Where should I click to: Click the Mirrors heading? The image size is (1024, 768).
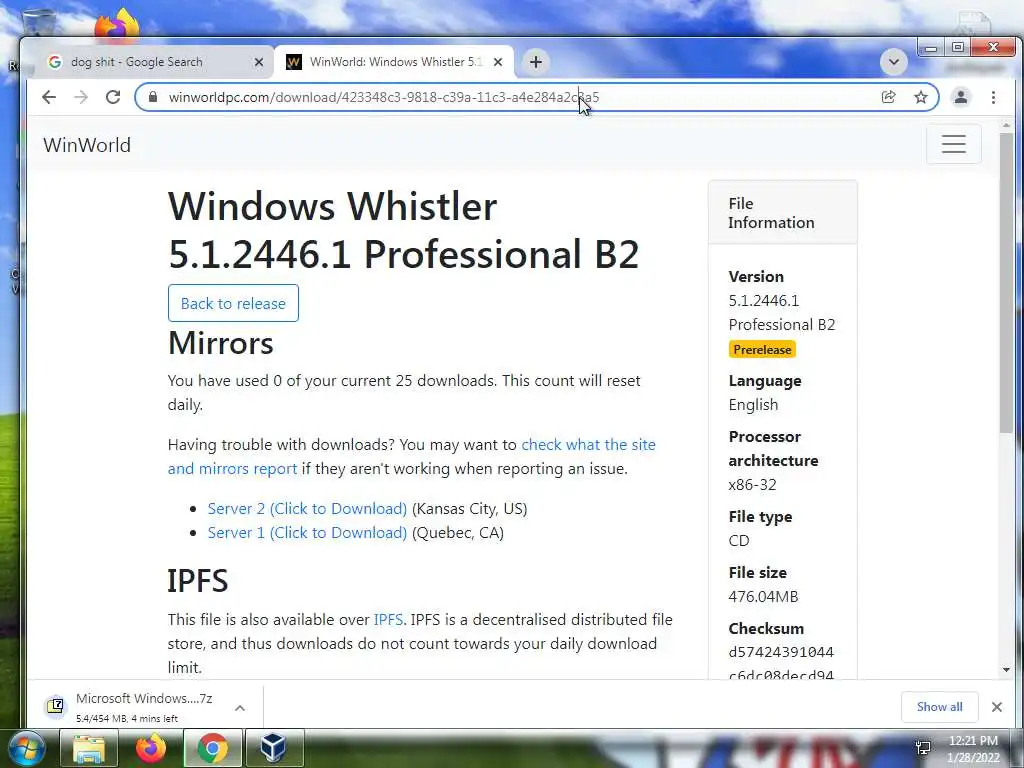pyautogui.click(x=221, y=344)
